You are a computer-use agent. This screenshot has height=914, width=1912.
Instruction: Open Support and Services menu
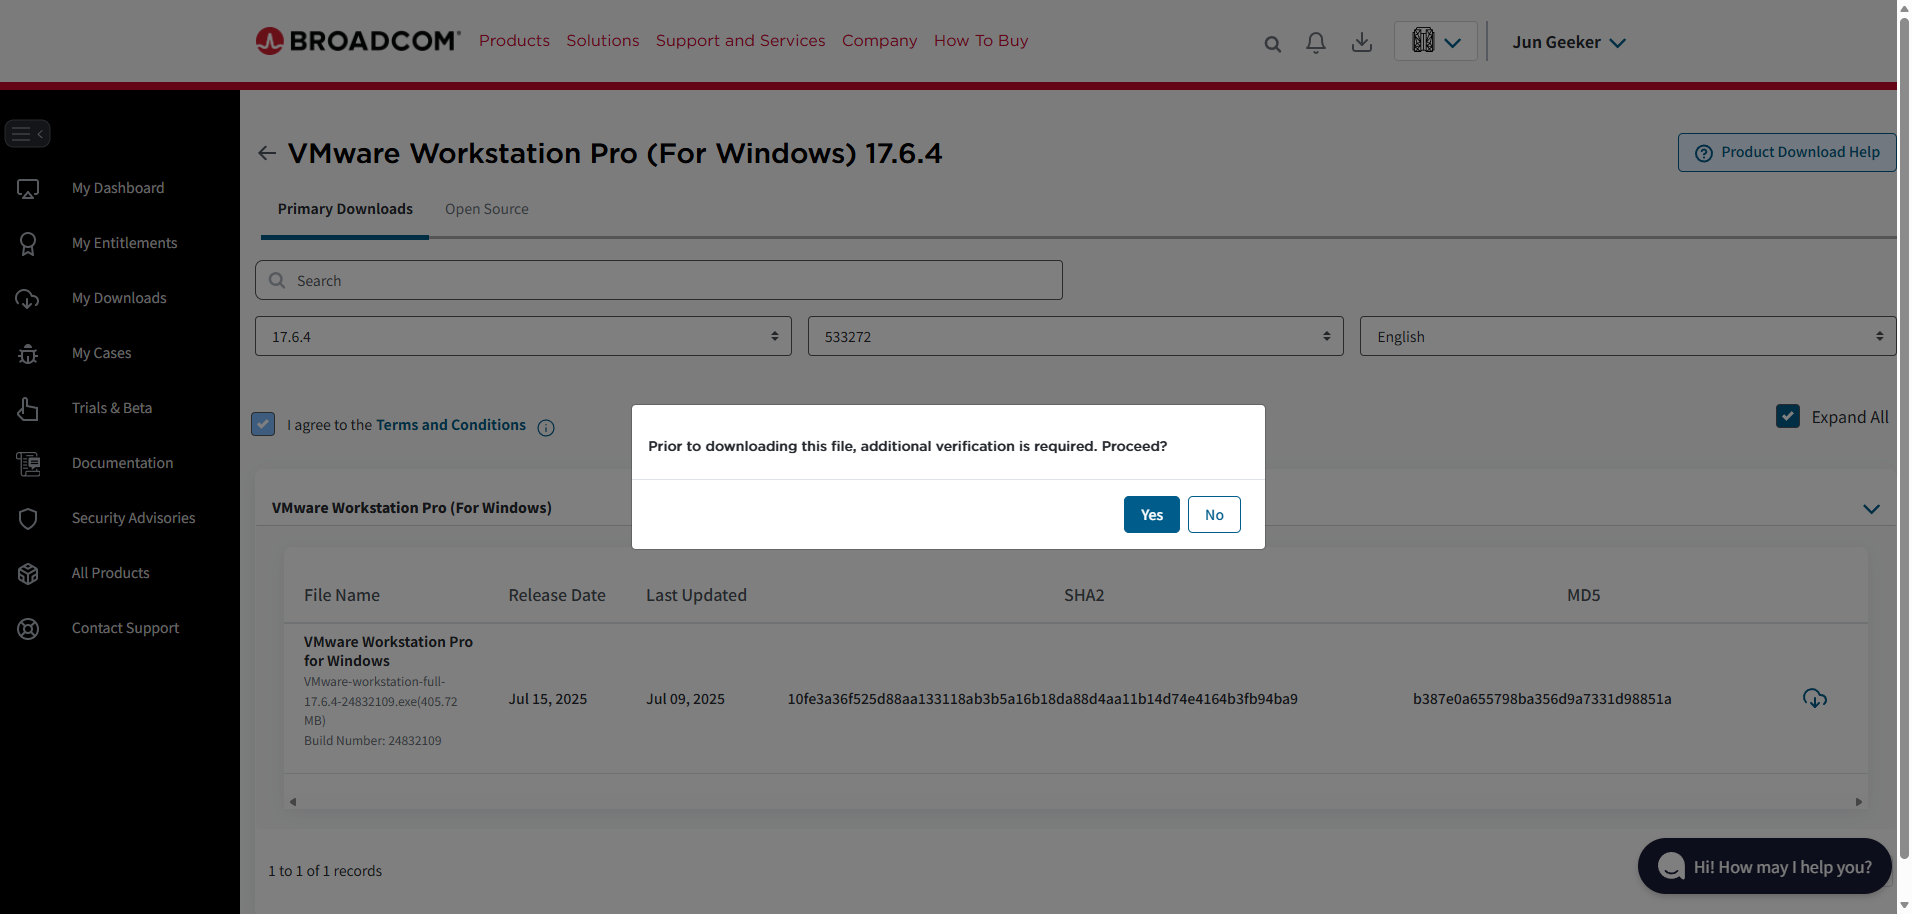click(741, 41)
